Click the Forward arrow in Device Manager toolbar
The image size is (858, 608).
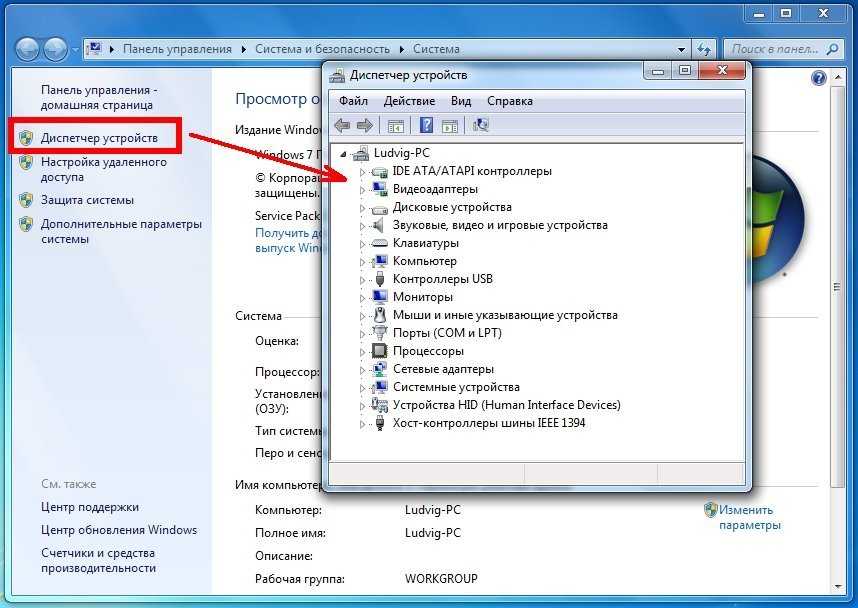[365, 126]
